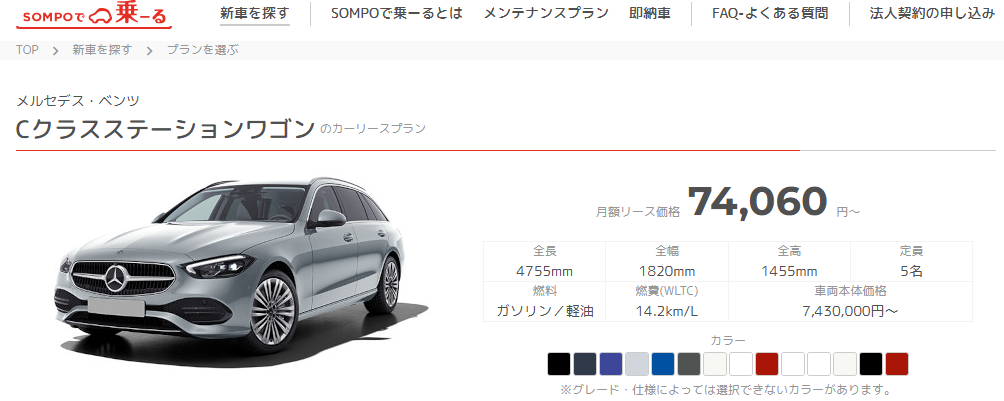Choose the silver light-gray color swatch
The width and height of the screenshot is (1004, 401).
[636, 364]
